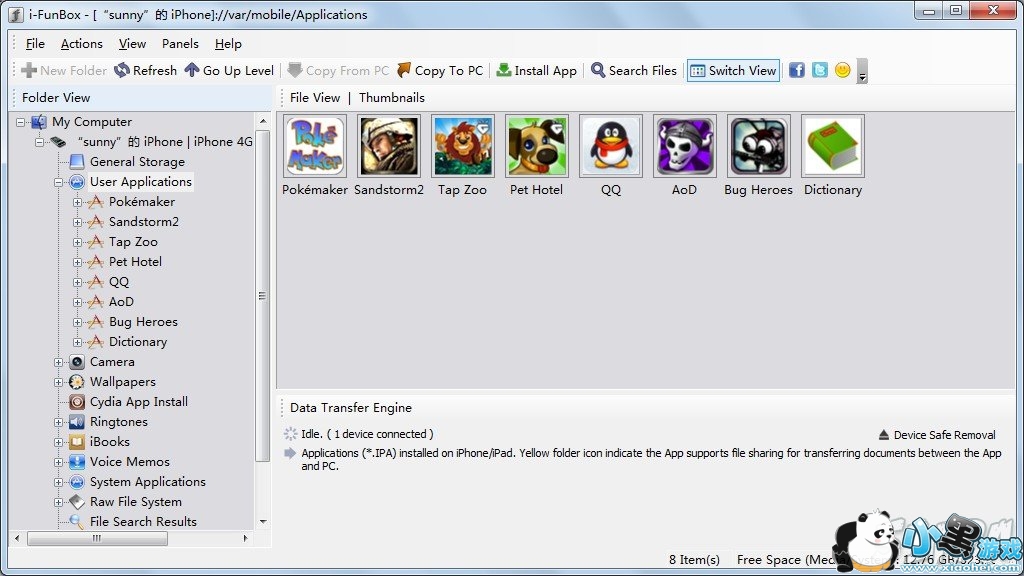Image resolution: width=1024 pixels, height=576 pixels.
Task: Expand the Tap Zoo tree node
Action: click(x=78, y=242)
